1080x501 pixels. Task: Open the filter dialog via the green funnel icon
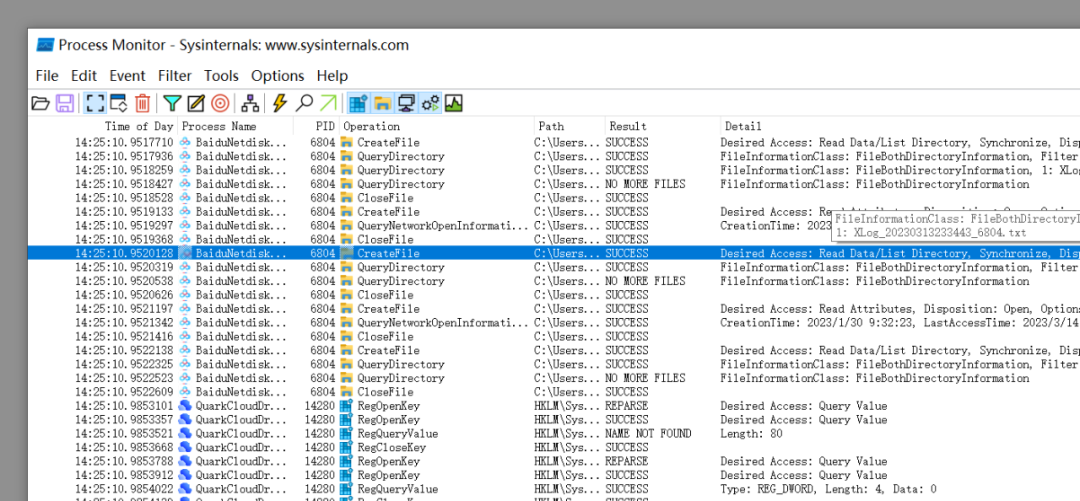pos(172,103)
